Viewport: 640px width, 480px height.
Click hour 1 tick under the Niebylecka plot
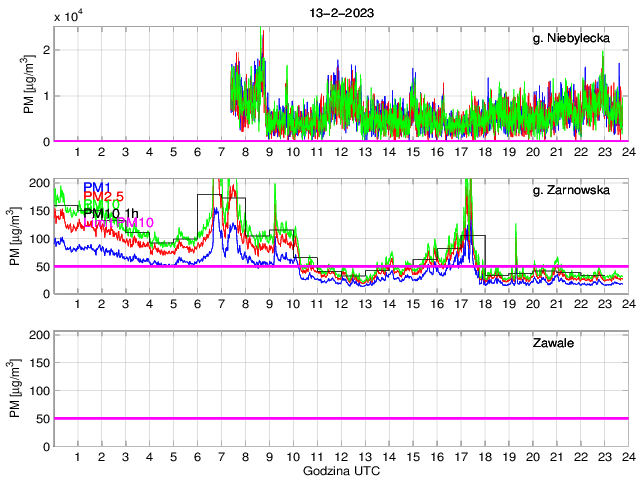tap(78, 151)
